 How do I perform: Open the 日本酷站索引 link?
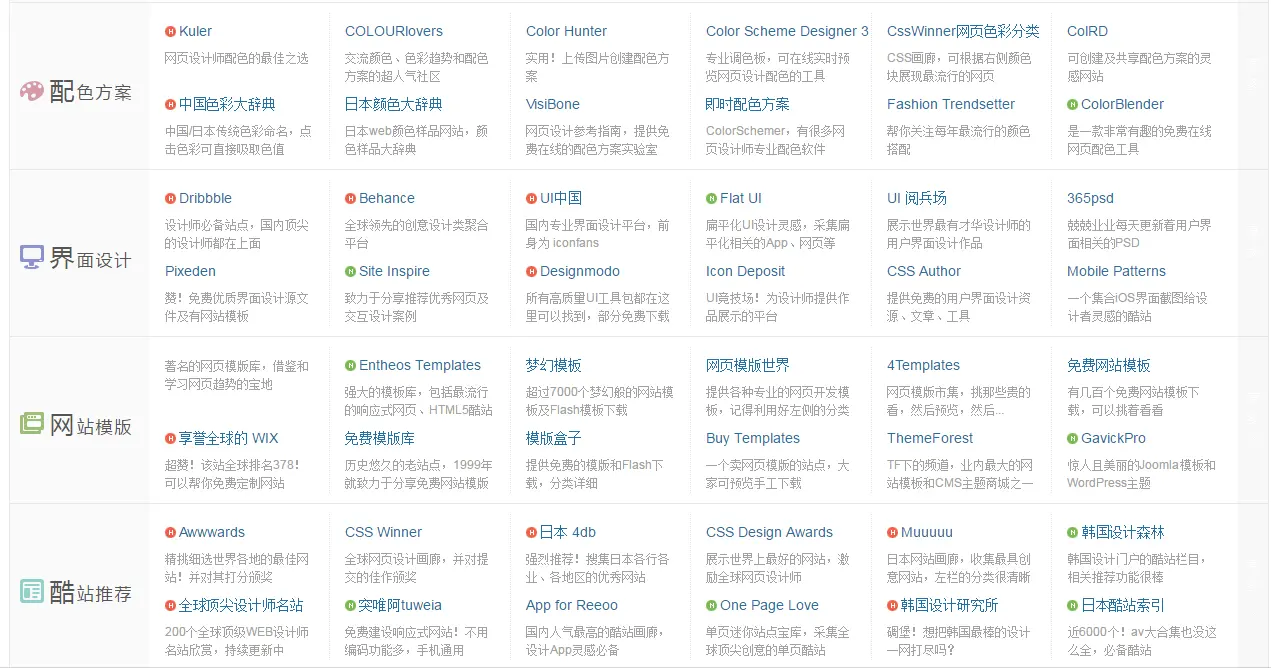[1123, 605]
